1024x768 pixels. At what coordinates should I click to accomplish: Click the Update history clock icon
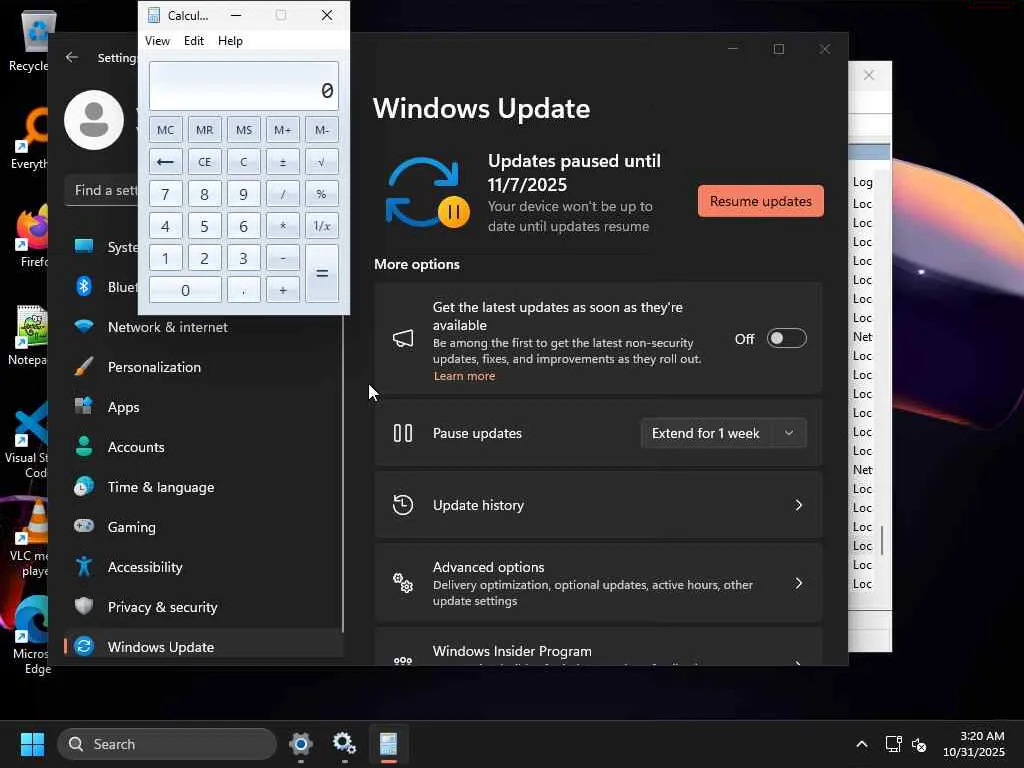pos(403,505)
